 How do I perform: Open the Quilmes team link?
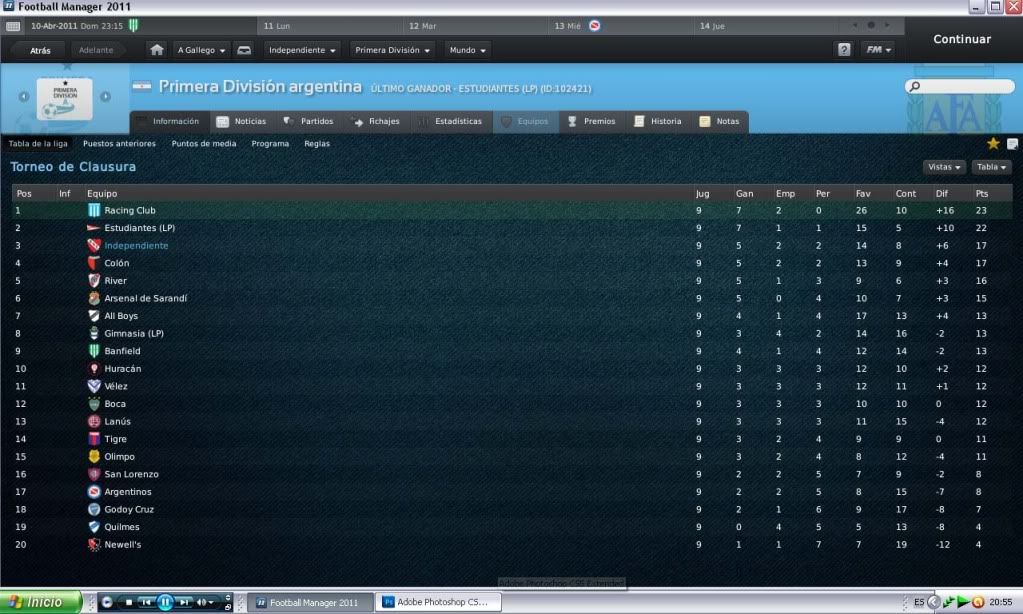tap(122, 527)
